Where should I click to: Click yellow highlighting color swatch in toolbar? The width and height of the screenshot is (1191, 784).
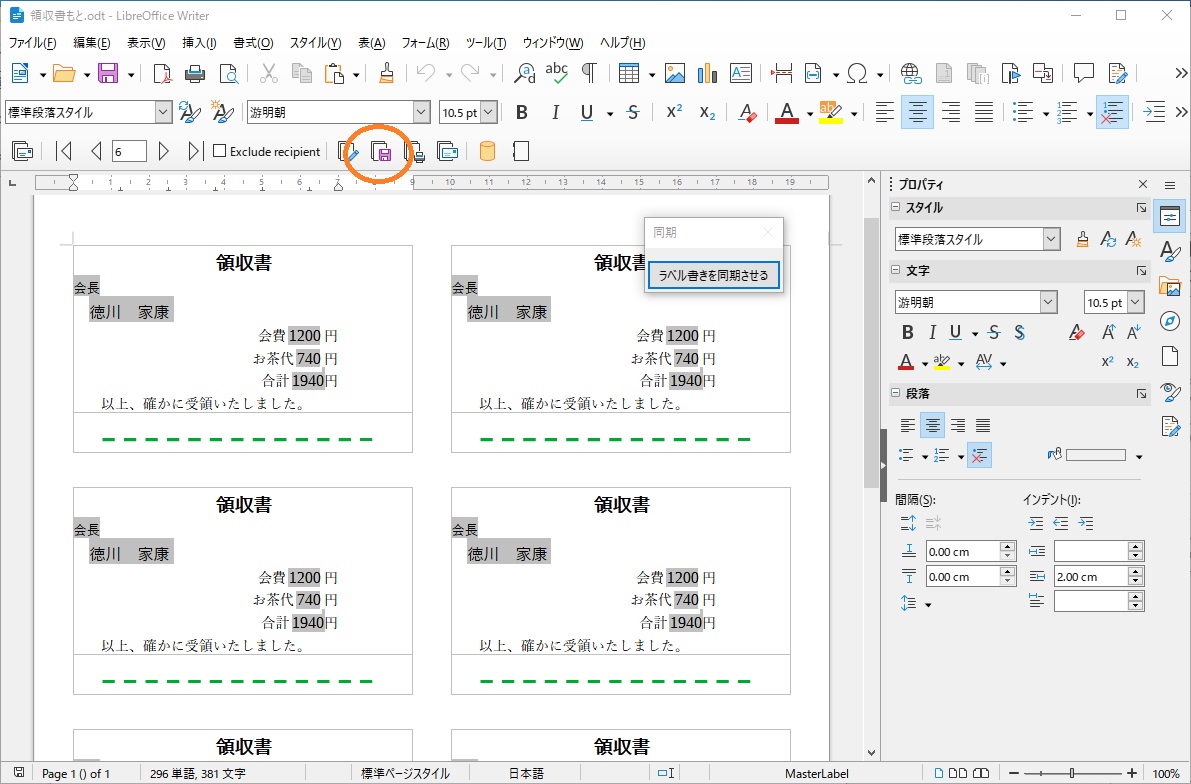(830, 112)
